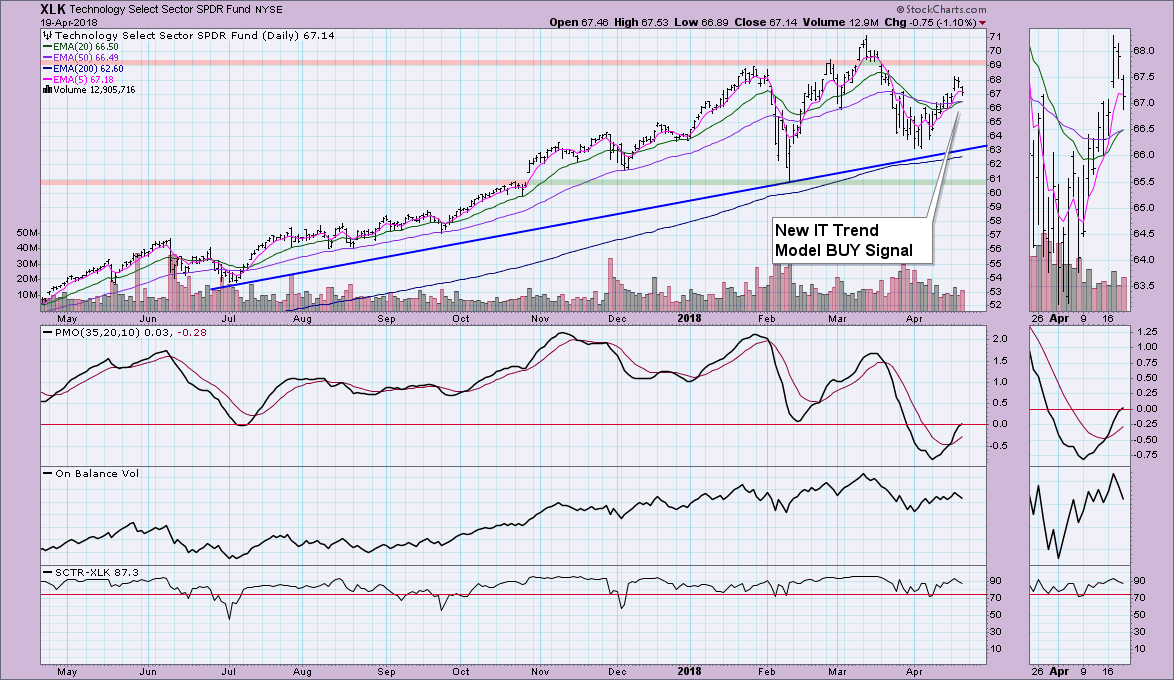This screenshot has width=1174, height=680.
Task: Click the -0.5 PMO axis label
Action: pos(999,446)
